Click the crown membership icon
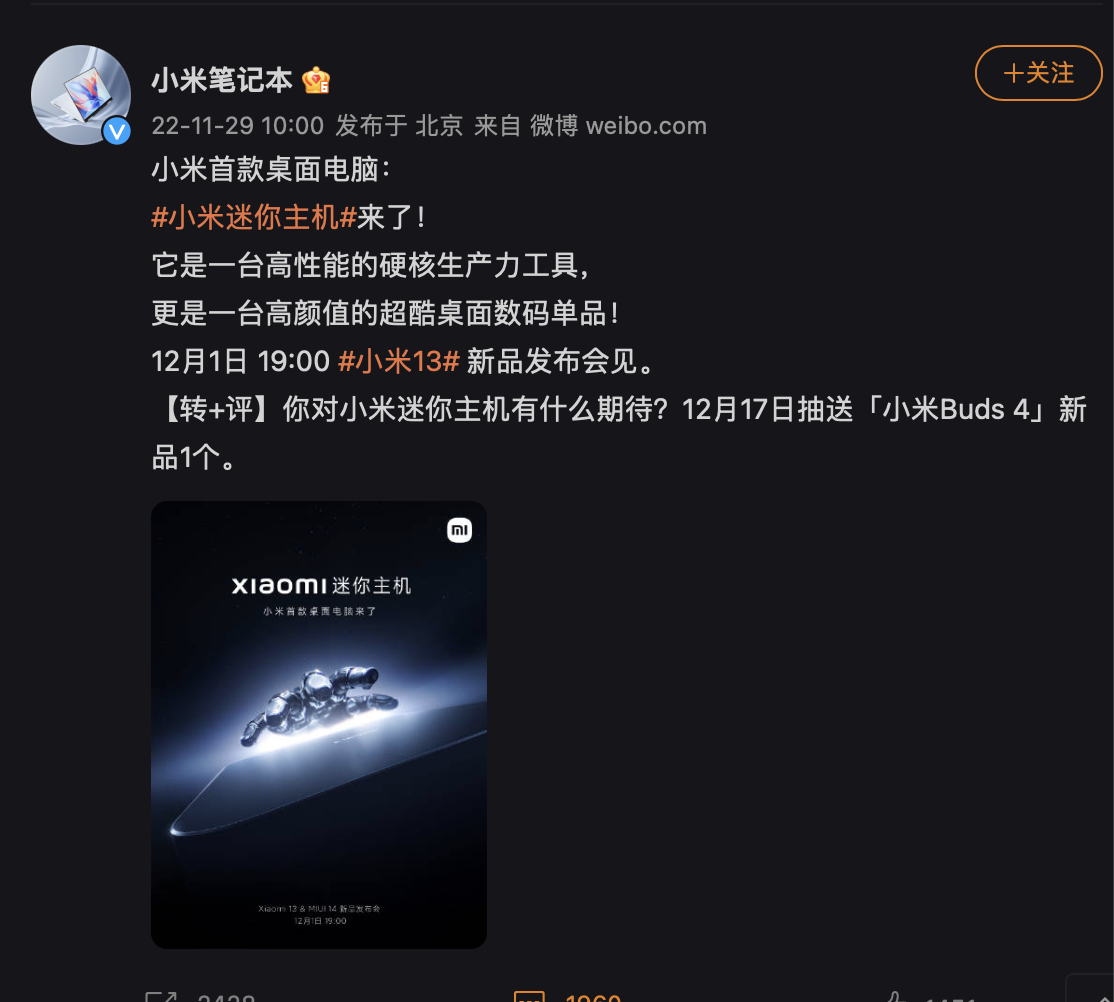1114x1002 pixels. tap(316, 80)
